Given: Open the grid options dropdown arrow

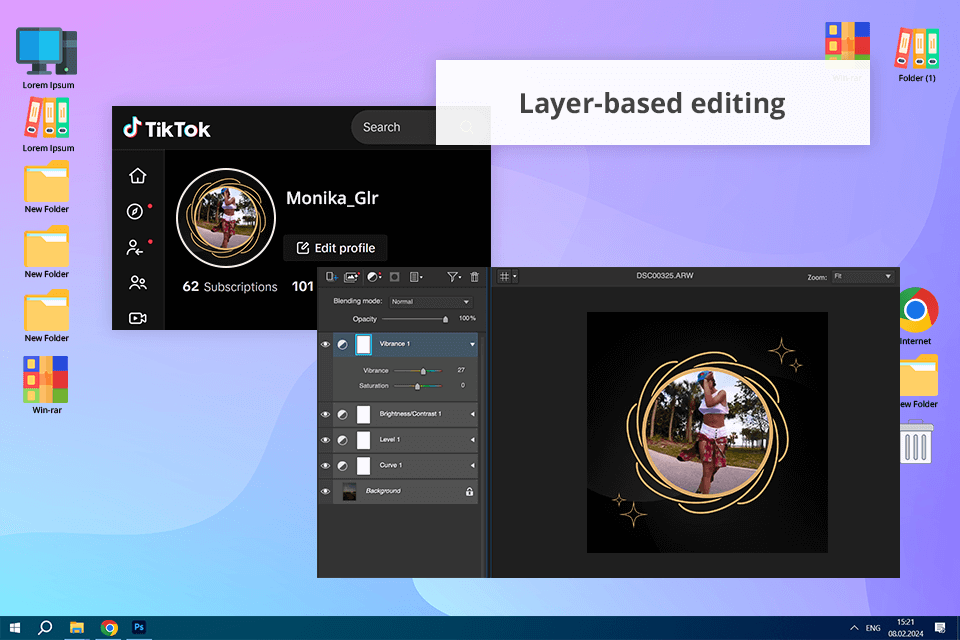Looking at the screenshot, I should [x=515, y=276].
